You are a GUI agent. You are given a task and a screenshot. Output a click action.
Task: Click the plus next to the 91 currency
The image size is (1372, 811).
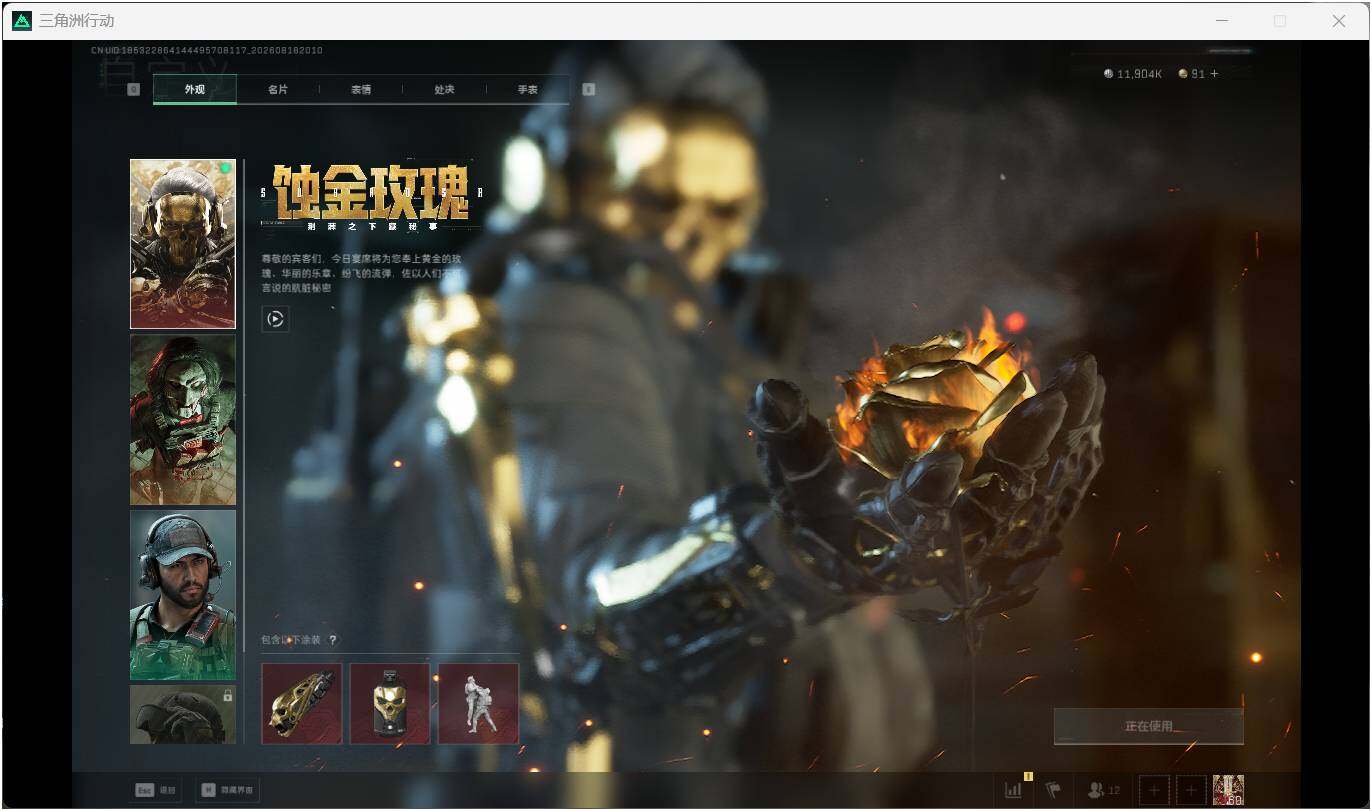[x=1215, y=74]
